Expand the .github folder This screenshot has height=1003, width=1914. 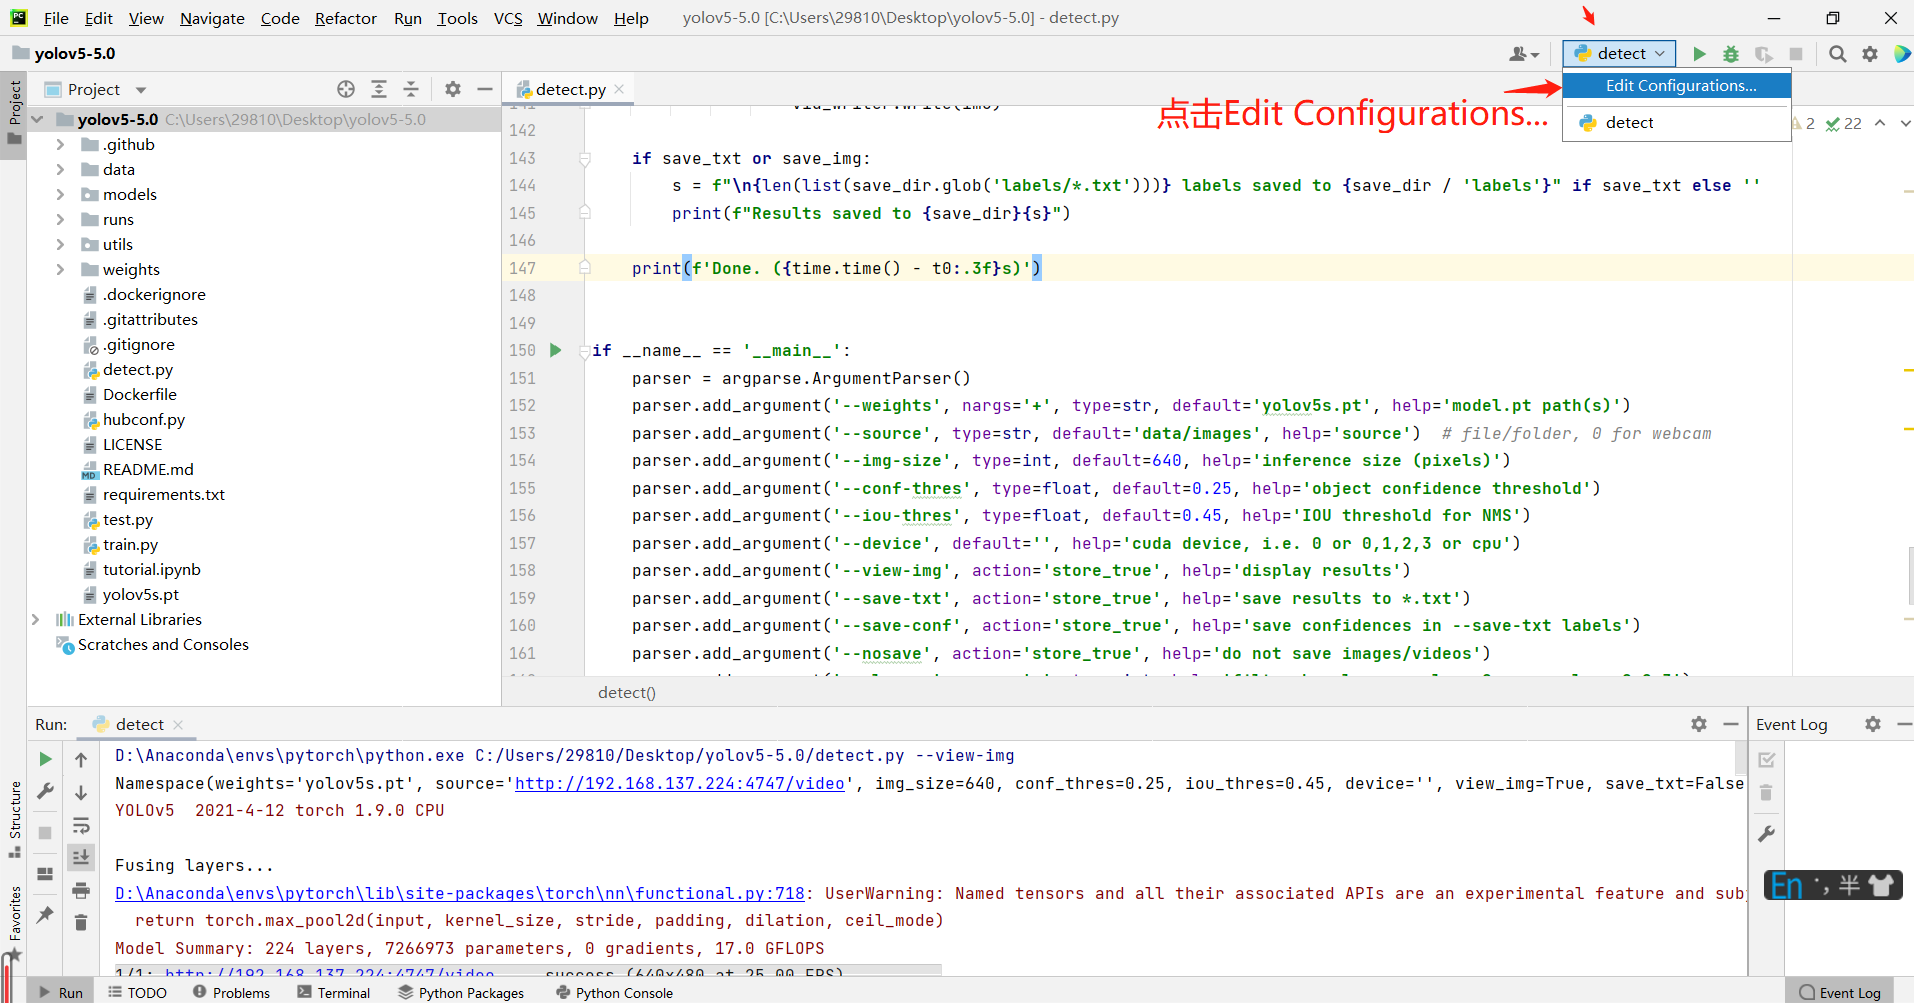pos(60,145)
